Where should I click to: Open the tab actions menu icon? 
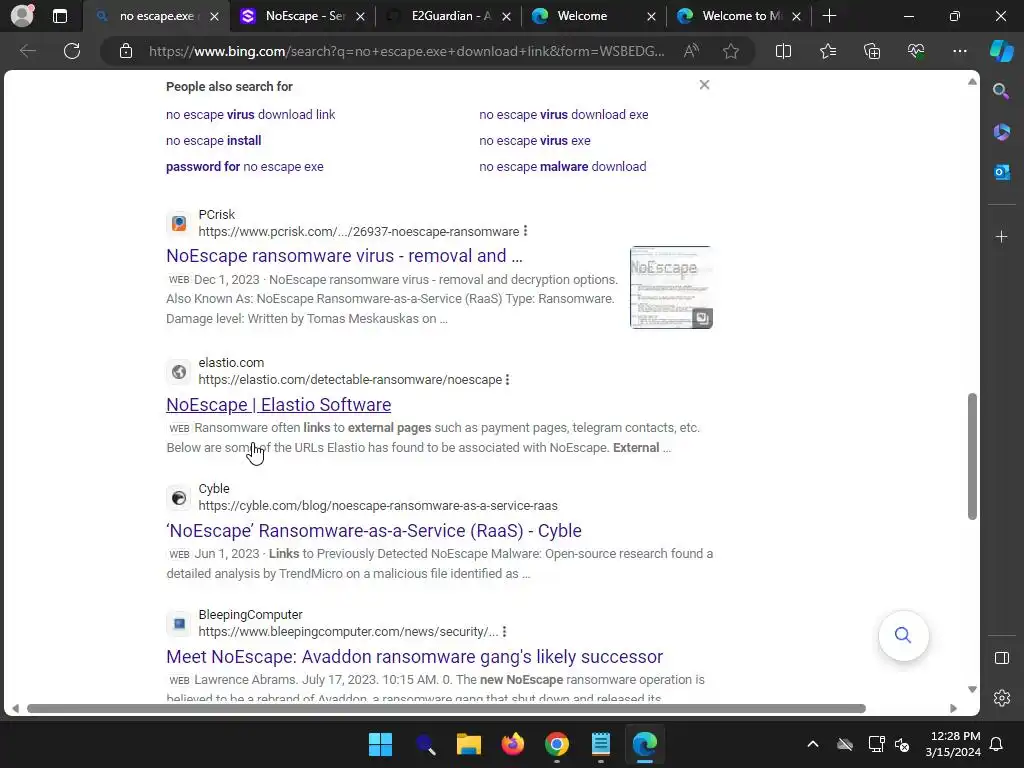pos(60,16)
